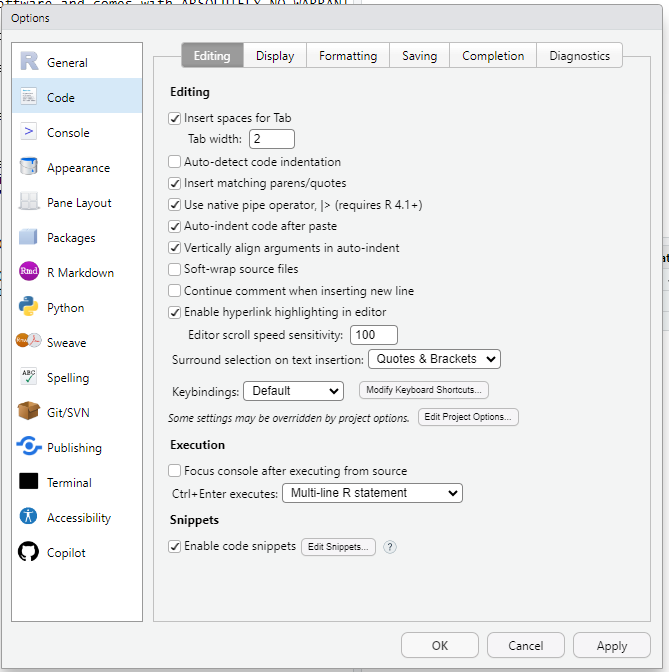The height and width of the screenshot is (672, 669).
Task: Open the Accessibility settings icon
Action: [x=29, y=517]
